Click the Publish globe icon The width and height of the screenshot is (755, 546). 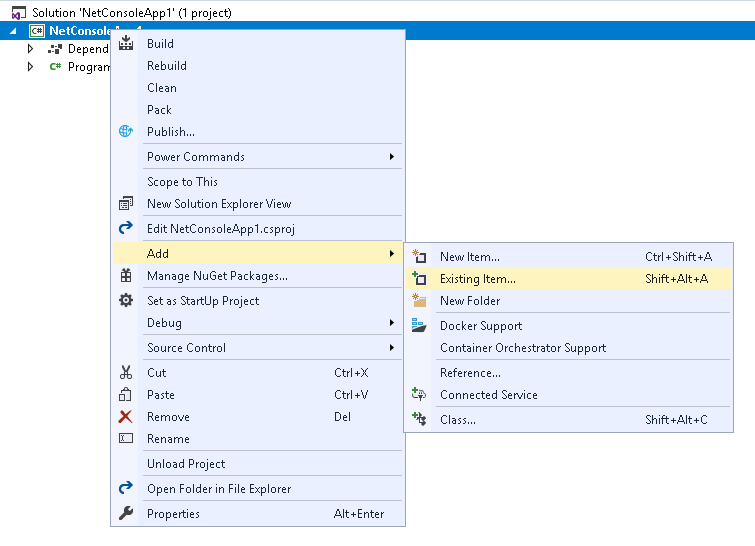[x=126, y=131]
